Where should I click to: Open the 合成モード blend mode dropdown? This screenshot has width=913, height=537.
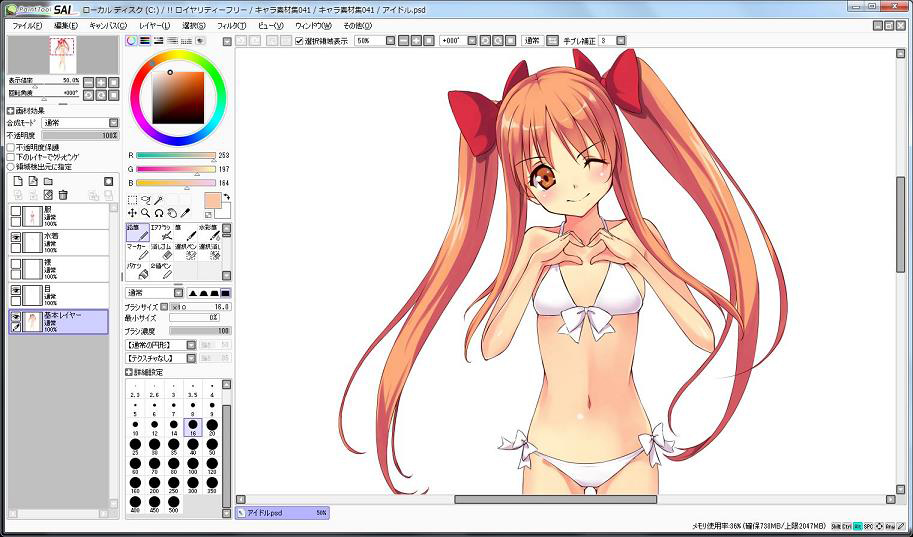(113, 123)
